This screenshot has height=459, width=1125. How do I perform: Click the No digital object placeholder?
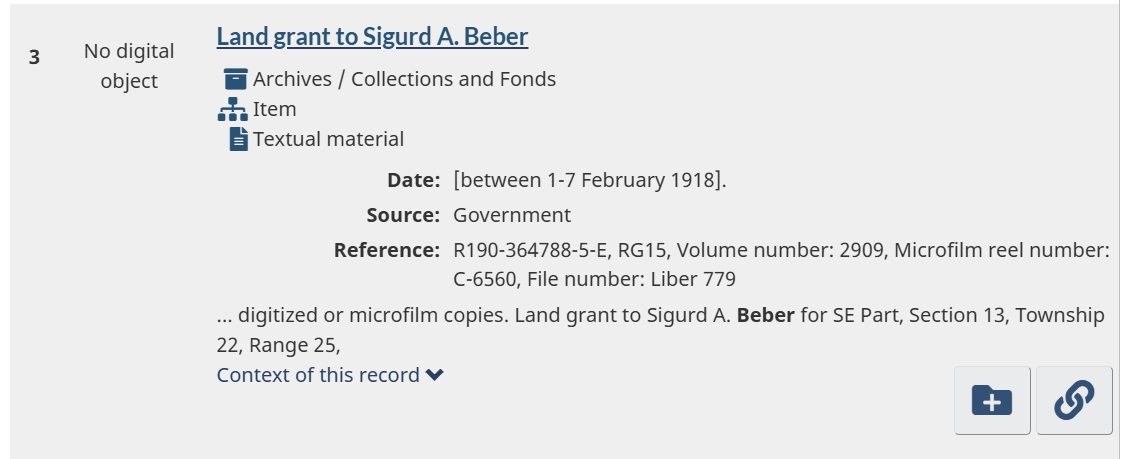pos(129,66)
